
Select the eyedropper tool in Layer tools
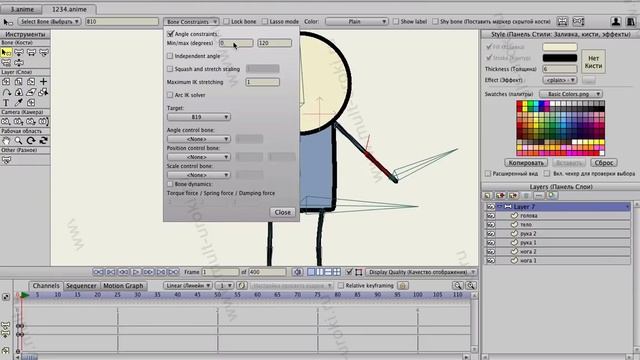point(18,103)
